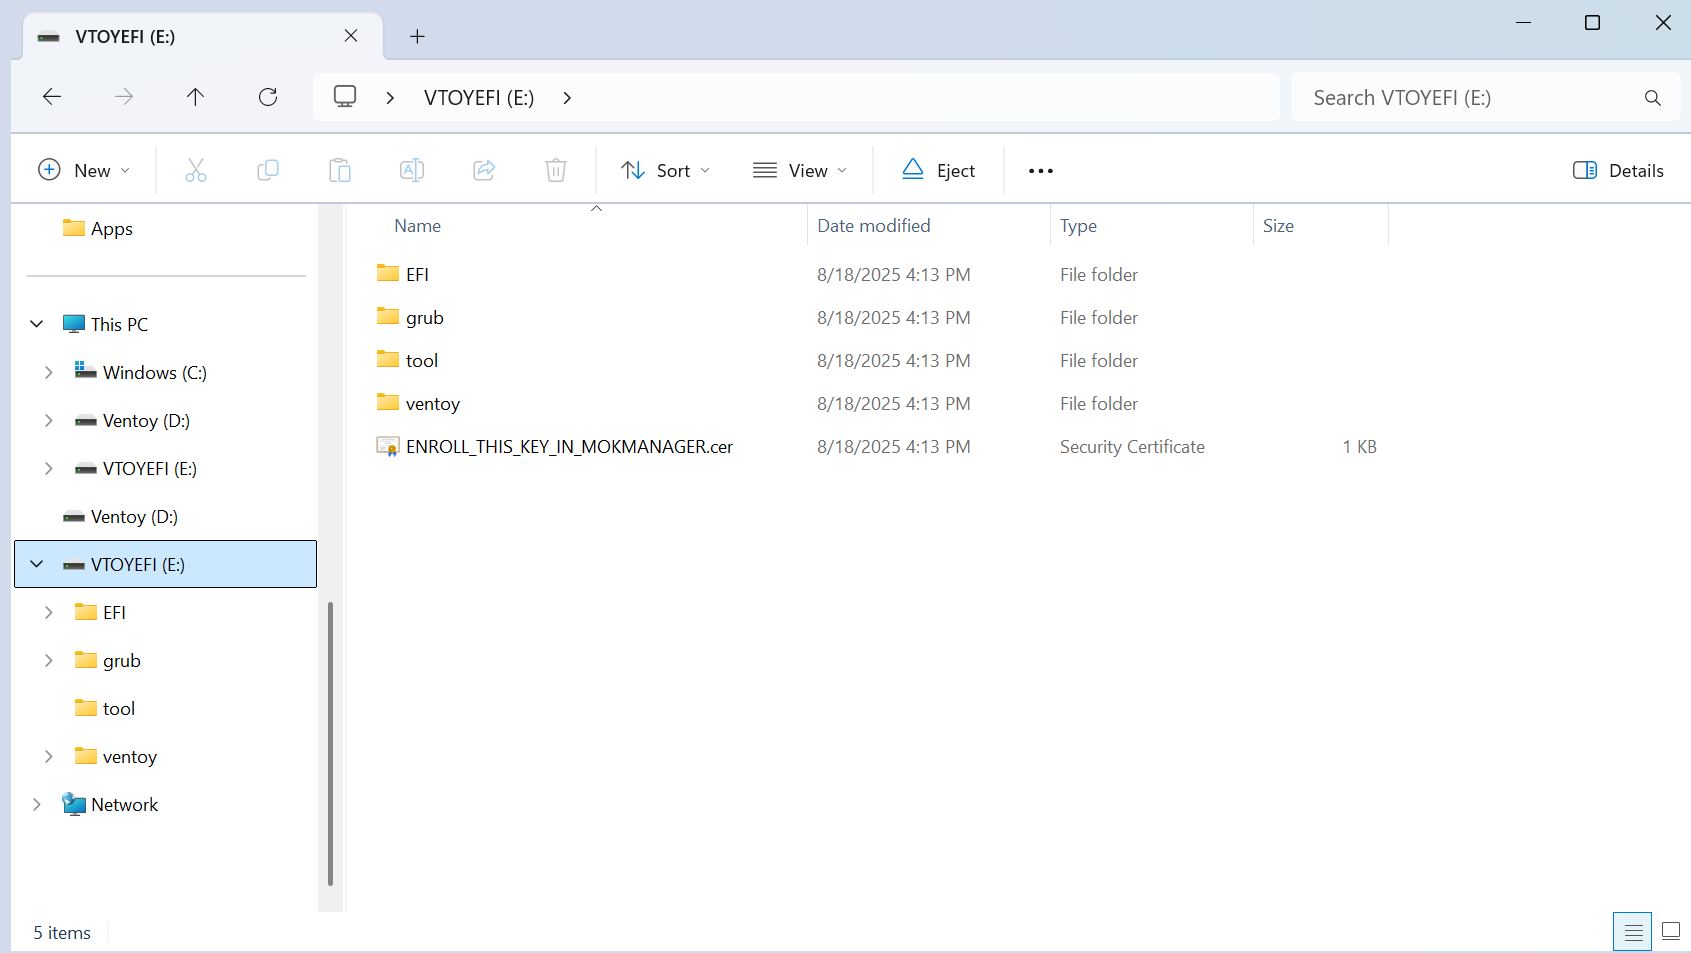Click the Search VTOYEFI (E:) box
The height and width of the screenshot is (953, 1691).
1470,98
